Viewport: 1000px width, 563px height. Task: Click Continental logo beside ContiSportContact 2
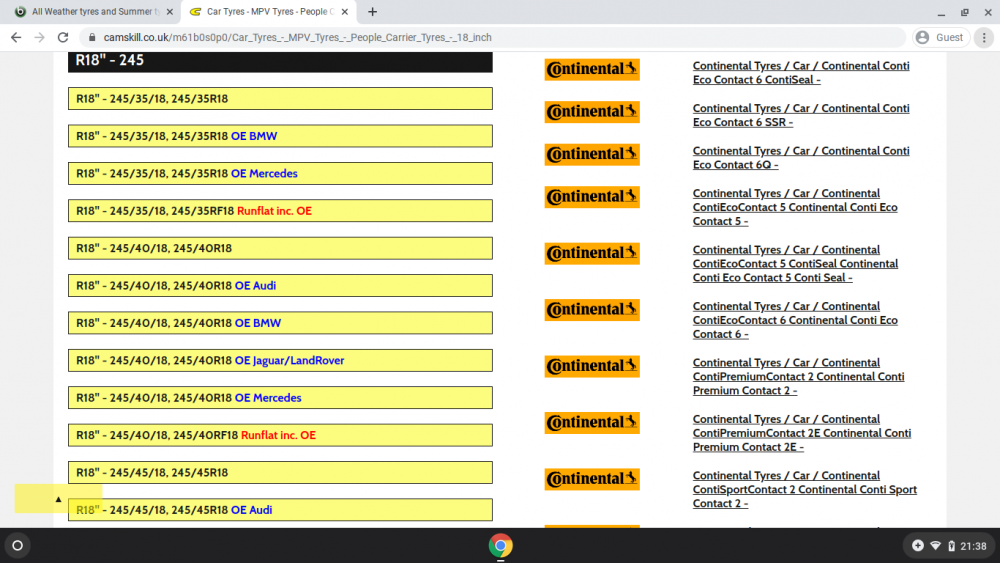pos(592,479)
